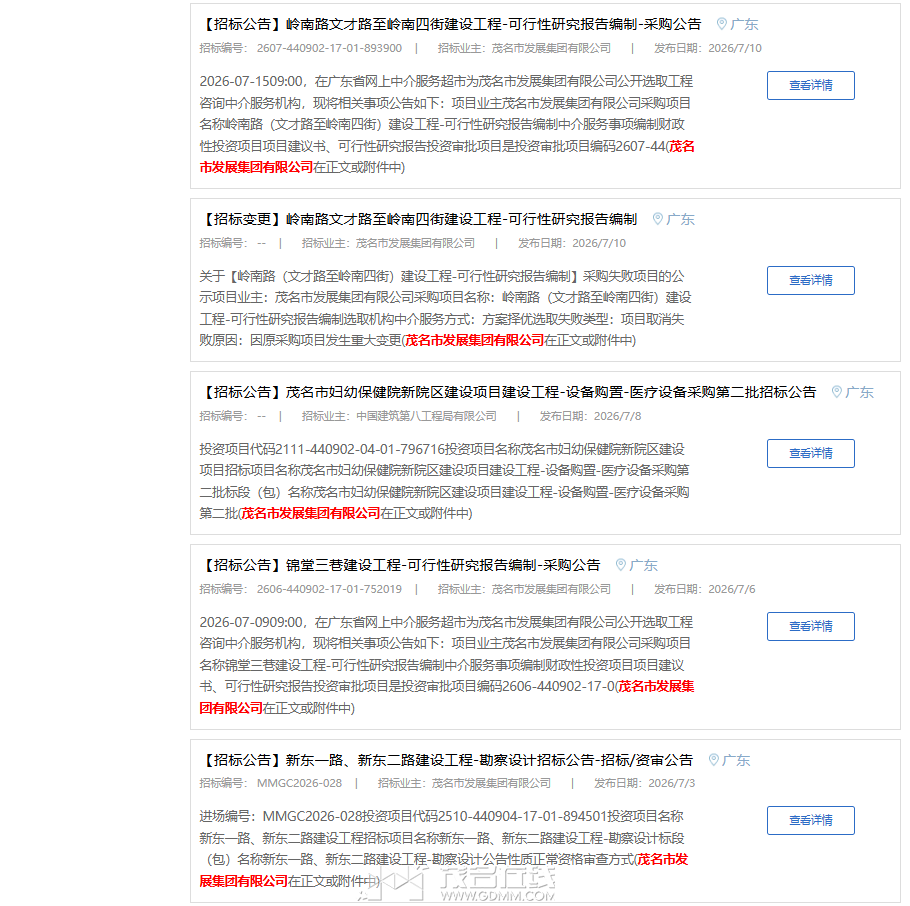
Task: Select 招标编号 MMGC2026-028 text
Action: pos(270,783)
